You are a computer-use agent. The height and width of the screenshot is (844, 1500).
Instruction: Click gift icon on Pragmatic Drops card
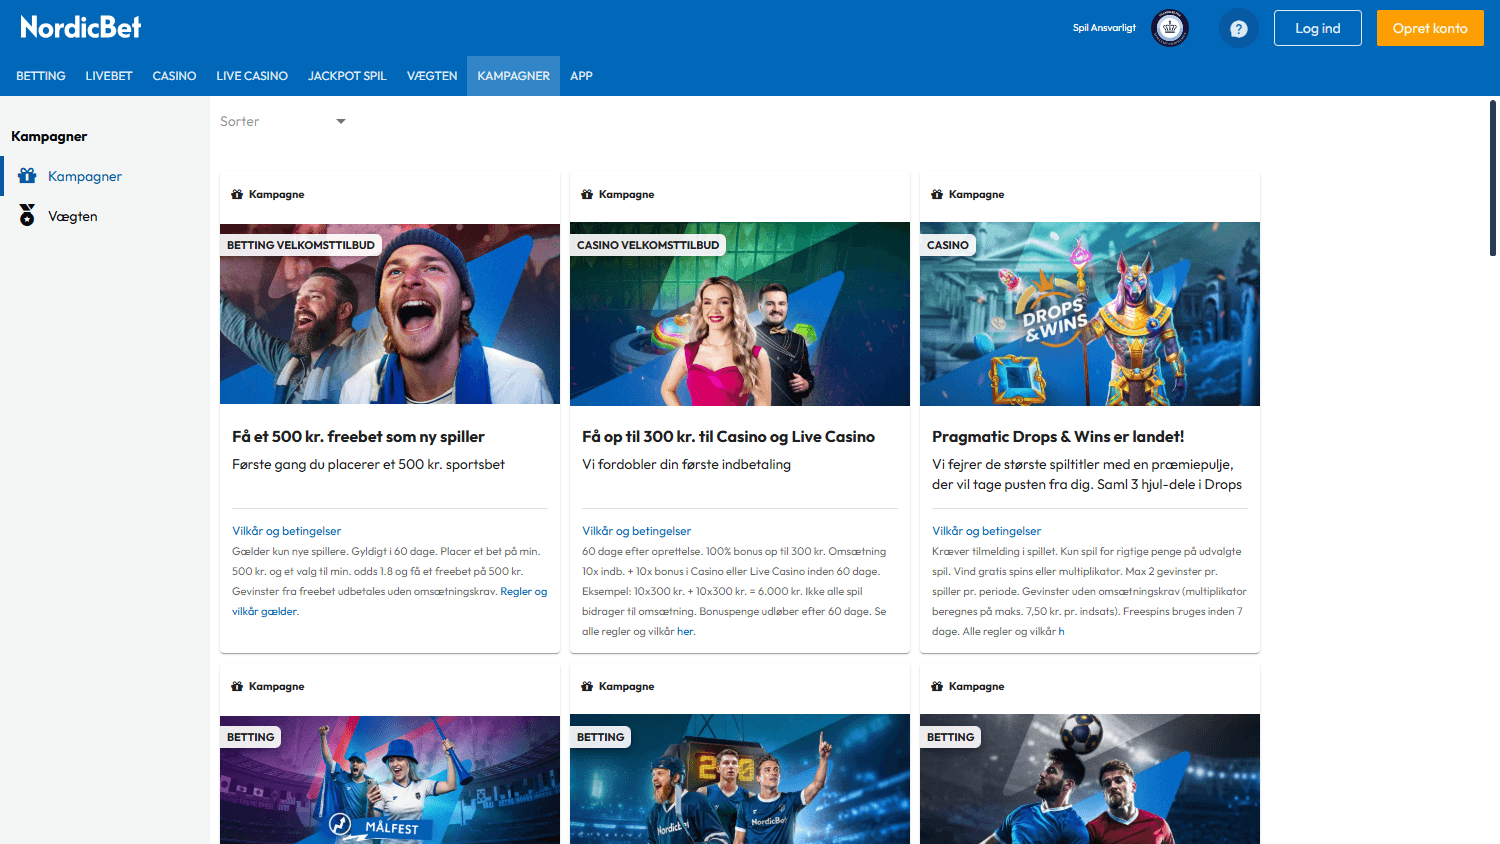[937, 194]
